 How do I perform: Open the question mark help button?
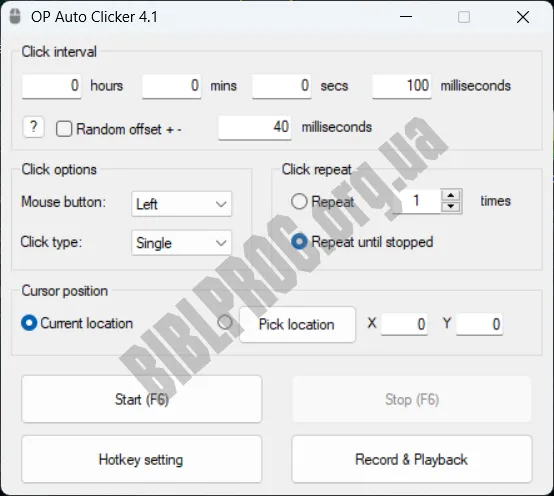tap(34, 127)
